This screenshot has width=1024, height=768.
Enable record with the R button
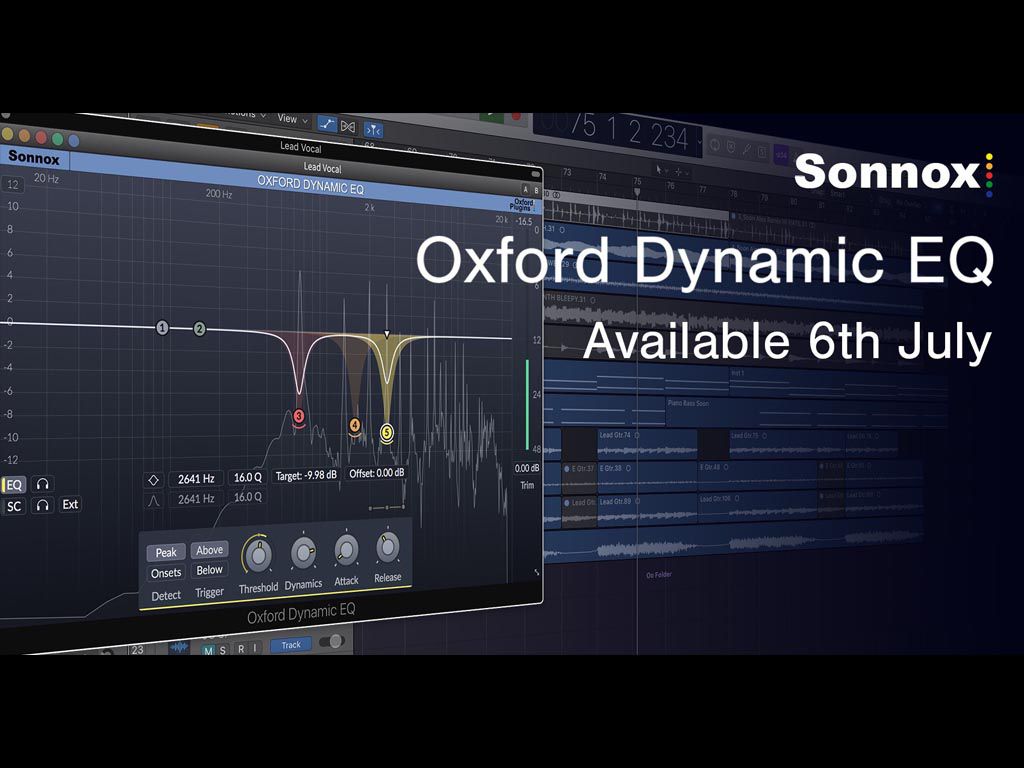(x=240, y=648)
